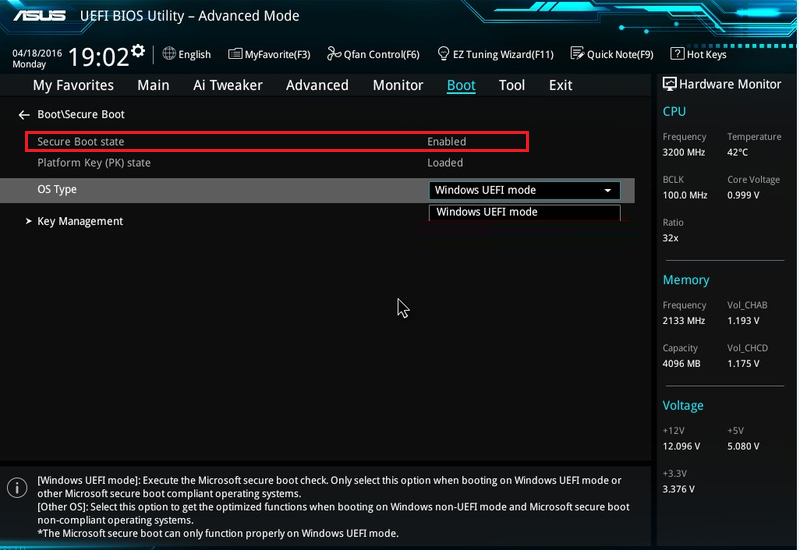Viewport: 799px width, 550px height.
Task: Choose Windows UEFI mode from the list
Action: (x=524, y=212)
